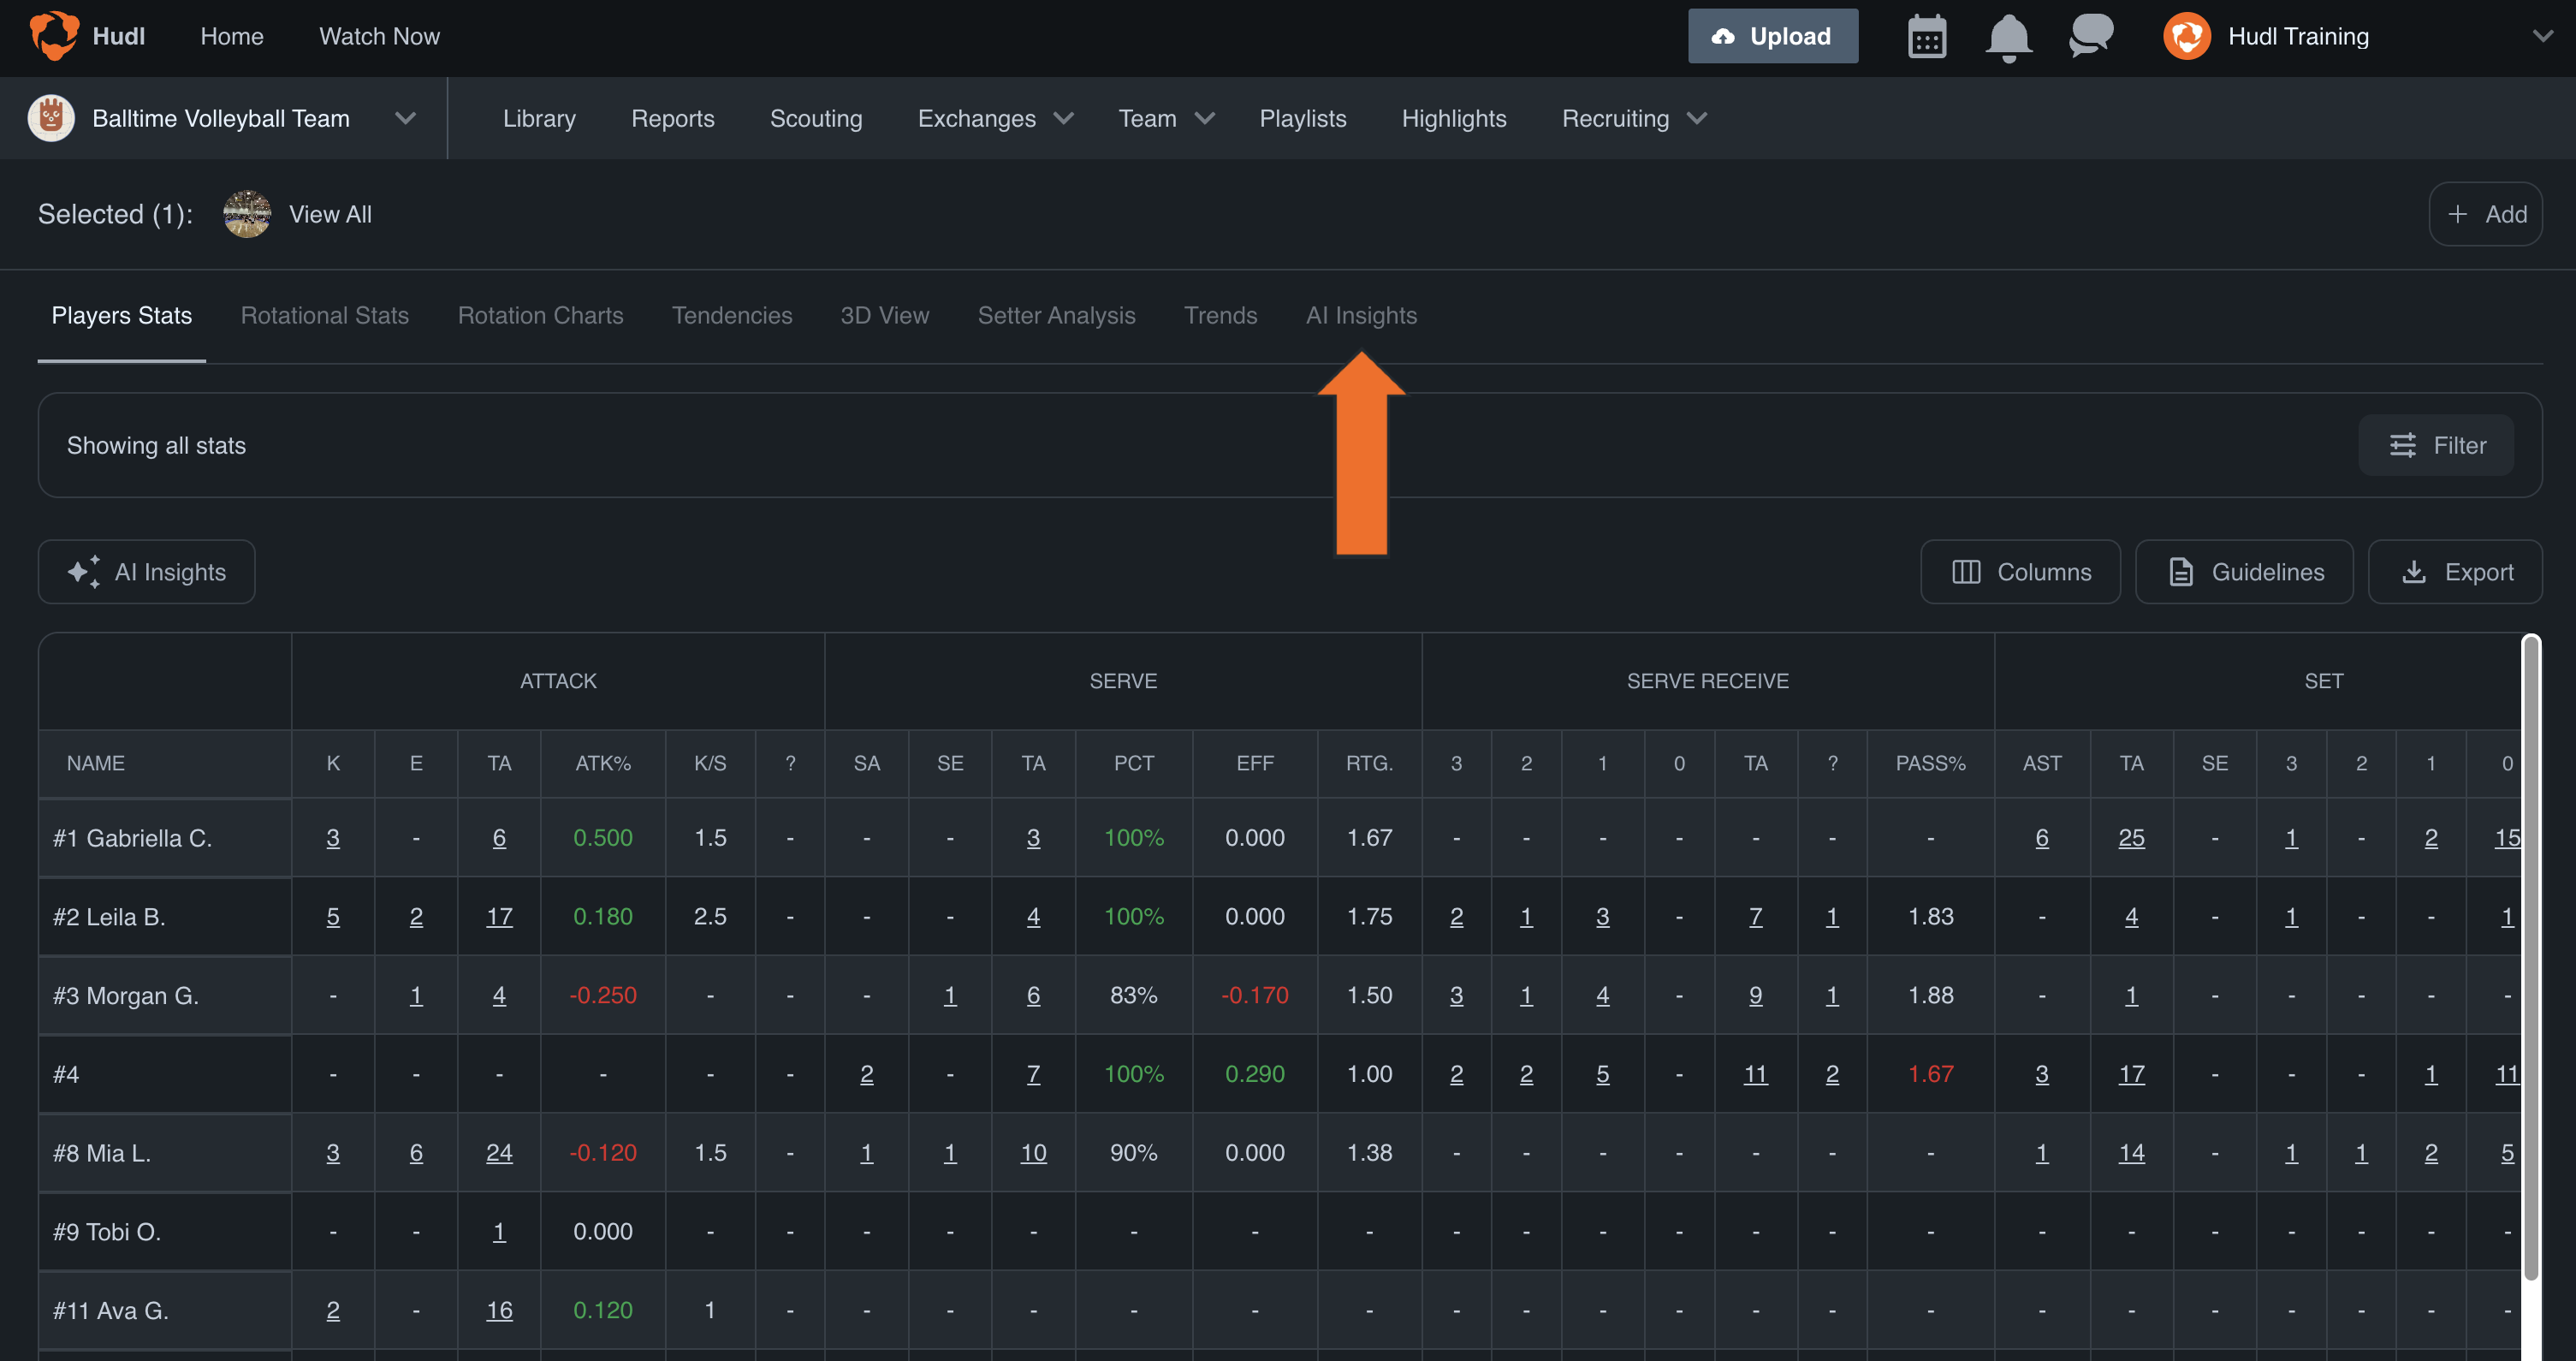
Task: Open the Exchanges dropdown
Action: pos(995,118)
